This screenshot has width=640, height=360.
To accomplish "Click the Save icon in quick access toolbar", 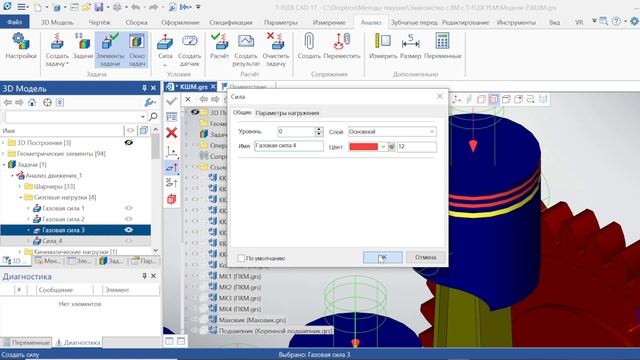I will click(99, 7).
